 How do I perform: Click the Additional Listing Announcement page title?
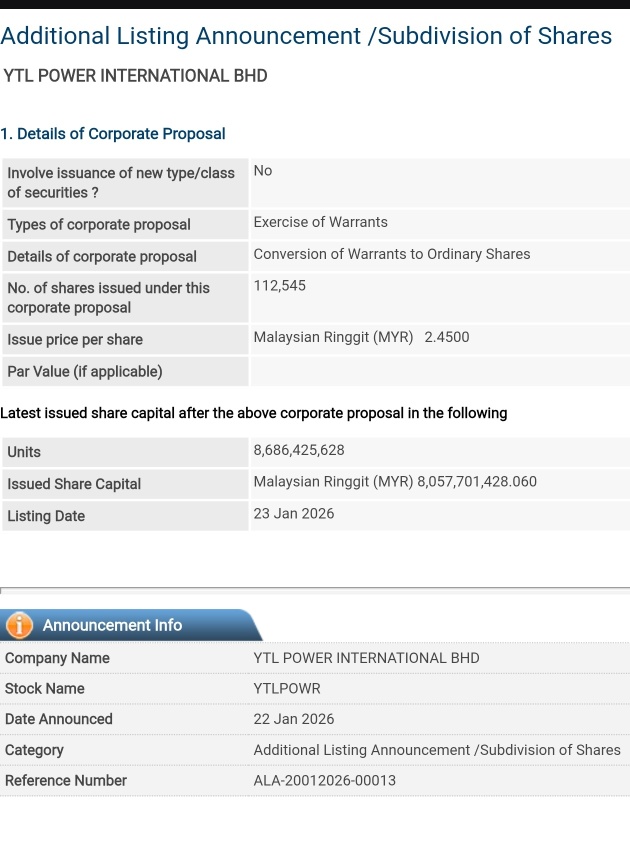(x=306, y=36)
